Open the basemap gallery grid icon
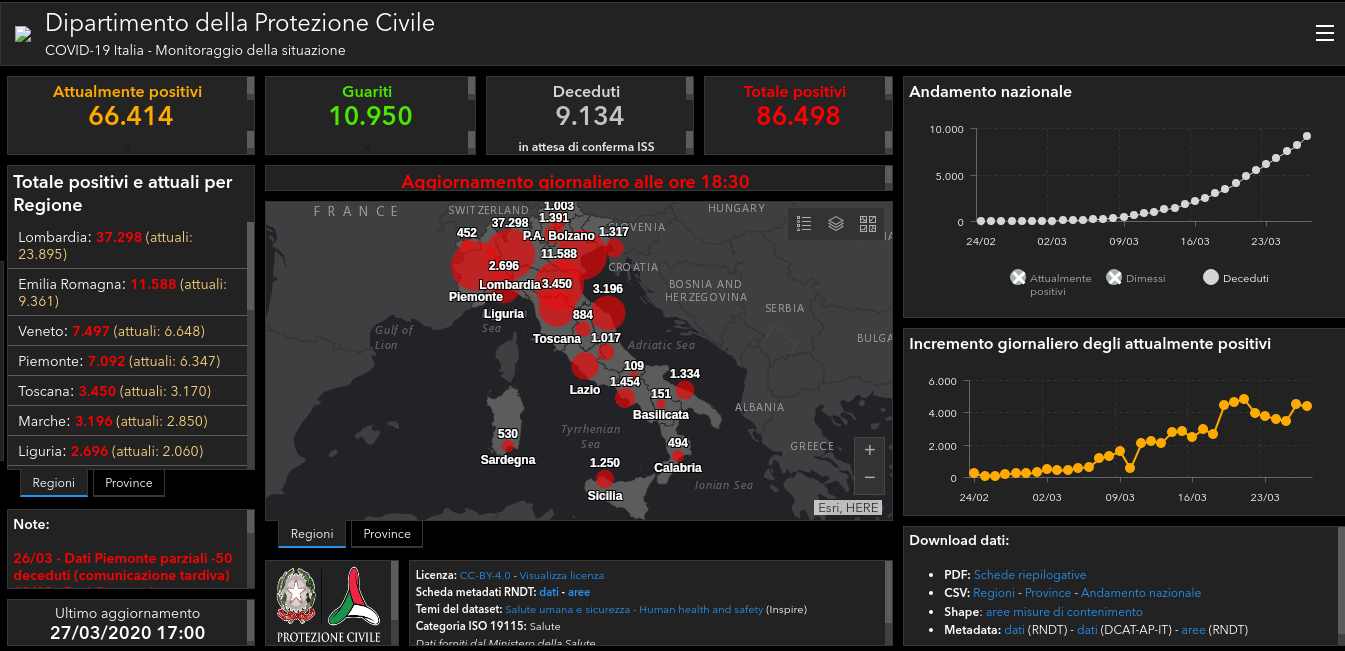The width and height of the screenshot is (1345, 651). [867, 224]
